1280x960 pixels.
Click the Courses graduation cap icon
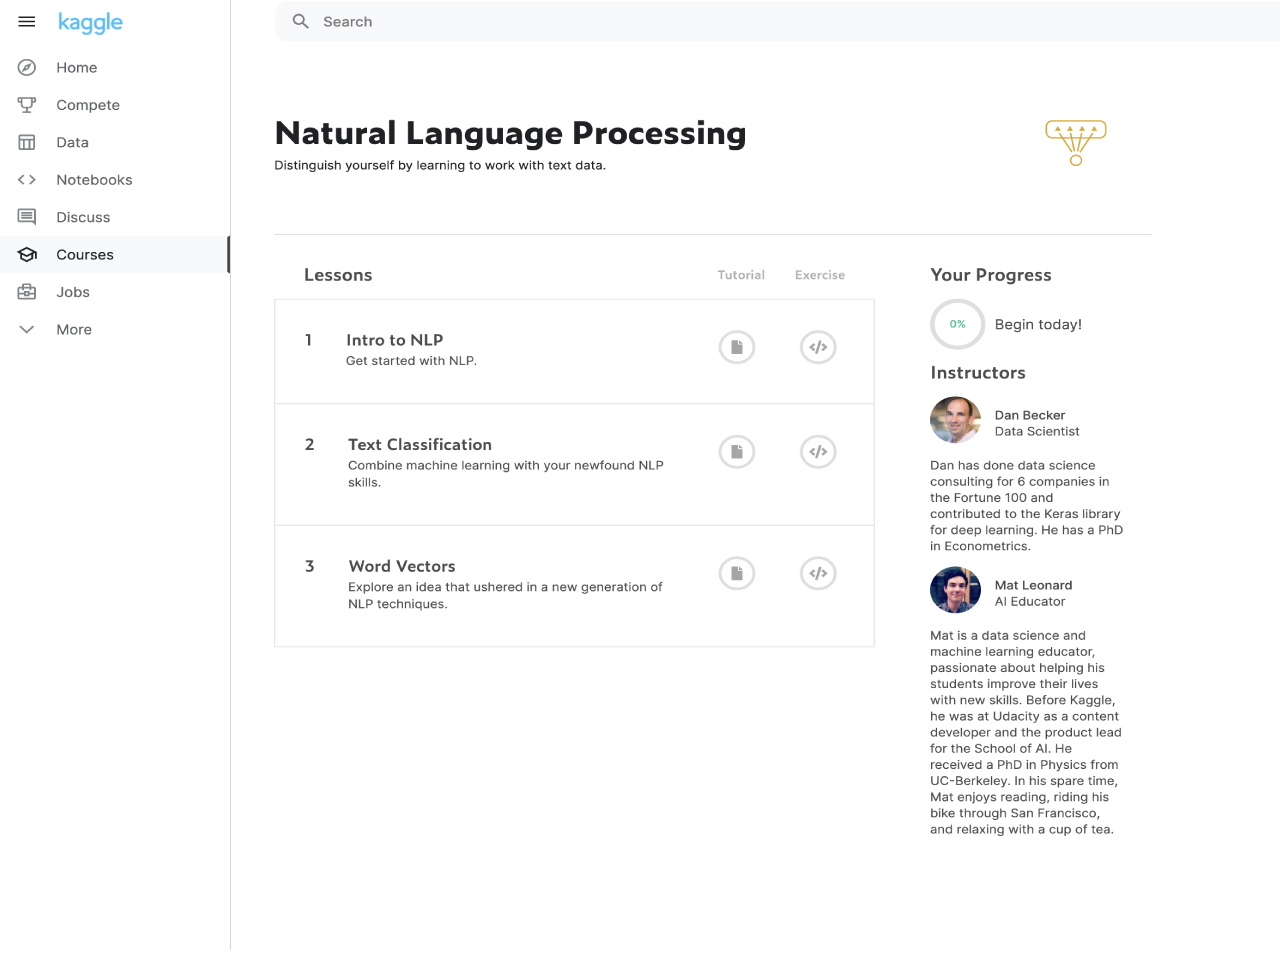pos(27,255)
